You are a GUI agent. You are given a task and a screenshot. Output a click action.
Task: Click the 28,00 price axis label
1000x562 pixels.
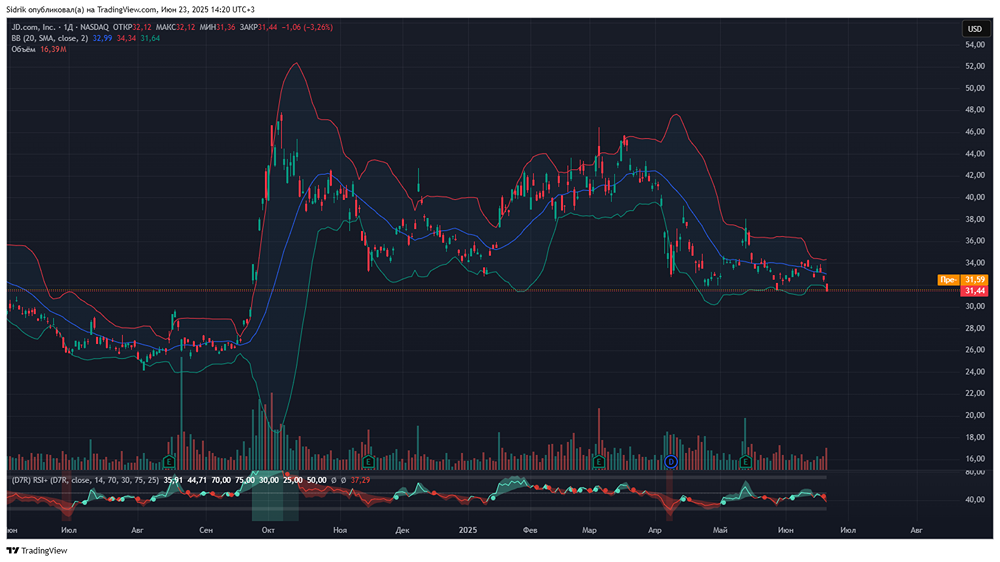point(975,328)
